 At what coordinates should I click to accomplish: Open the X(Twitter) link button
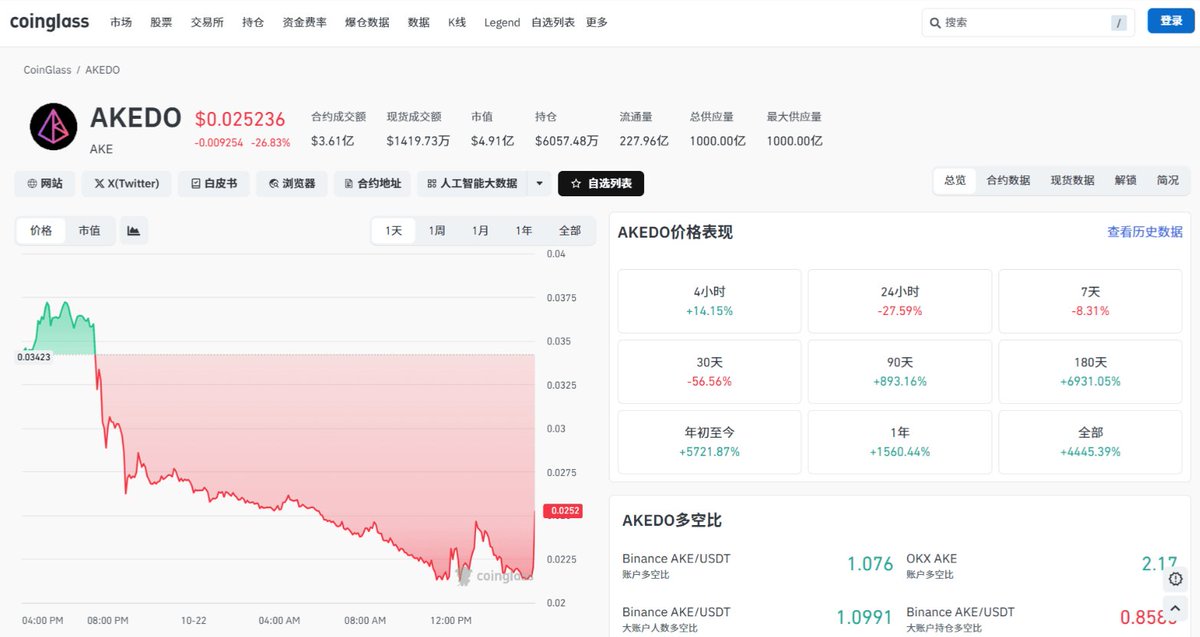click(126, 183)
